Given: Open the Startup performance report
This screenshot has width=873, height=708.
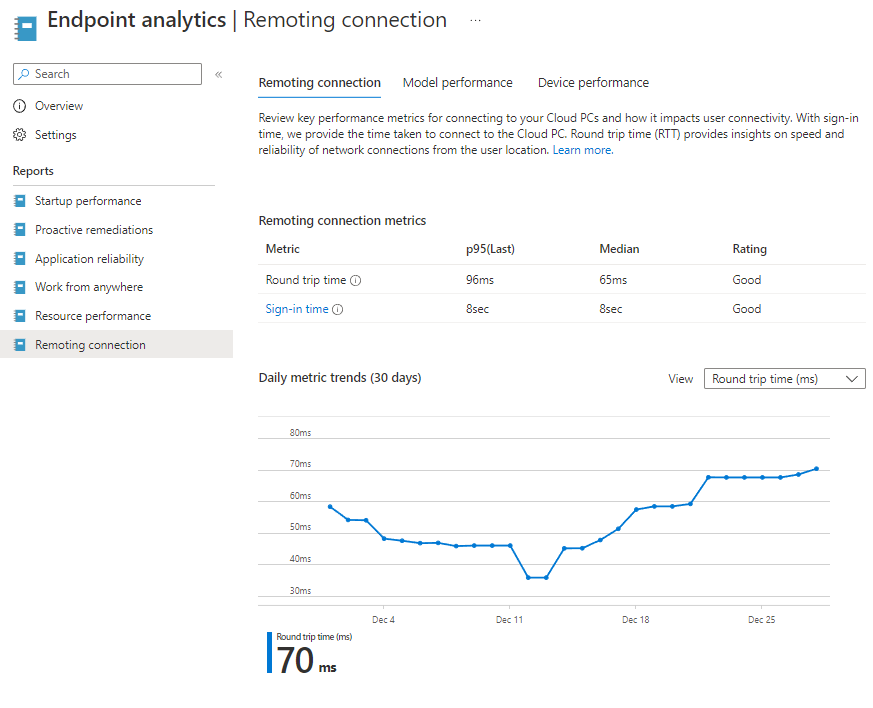Looking at the screenshot, I should click(x=88, y=201).
